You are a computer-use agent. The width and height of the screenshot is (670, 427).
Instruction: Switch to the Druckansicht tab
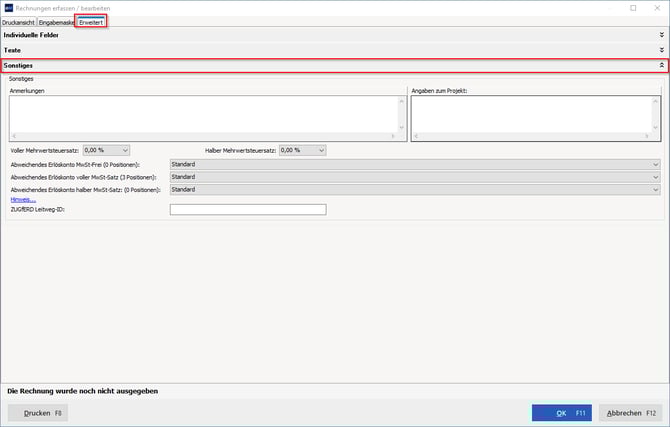18,21
